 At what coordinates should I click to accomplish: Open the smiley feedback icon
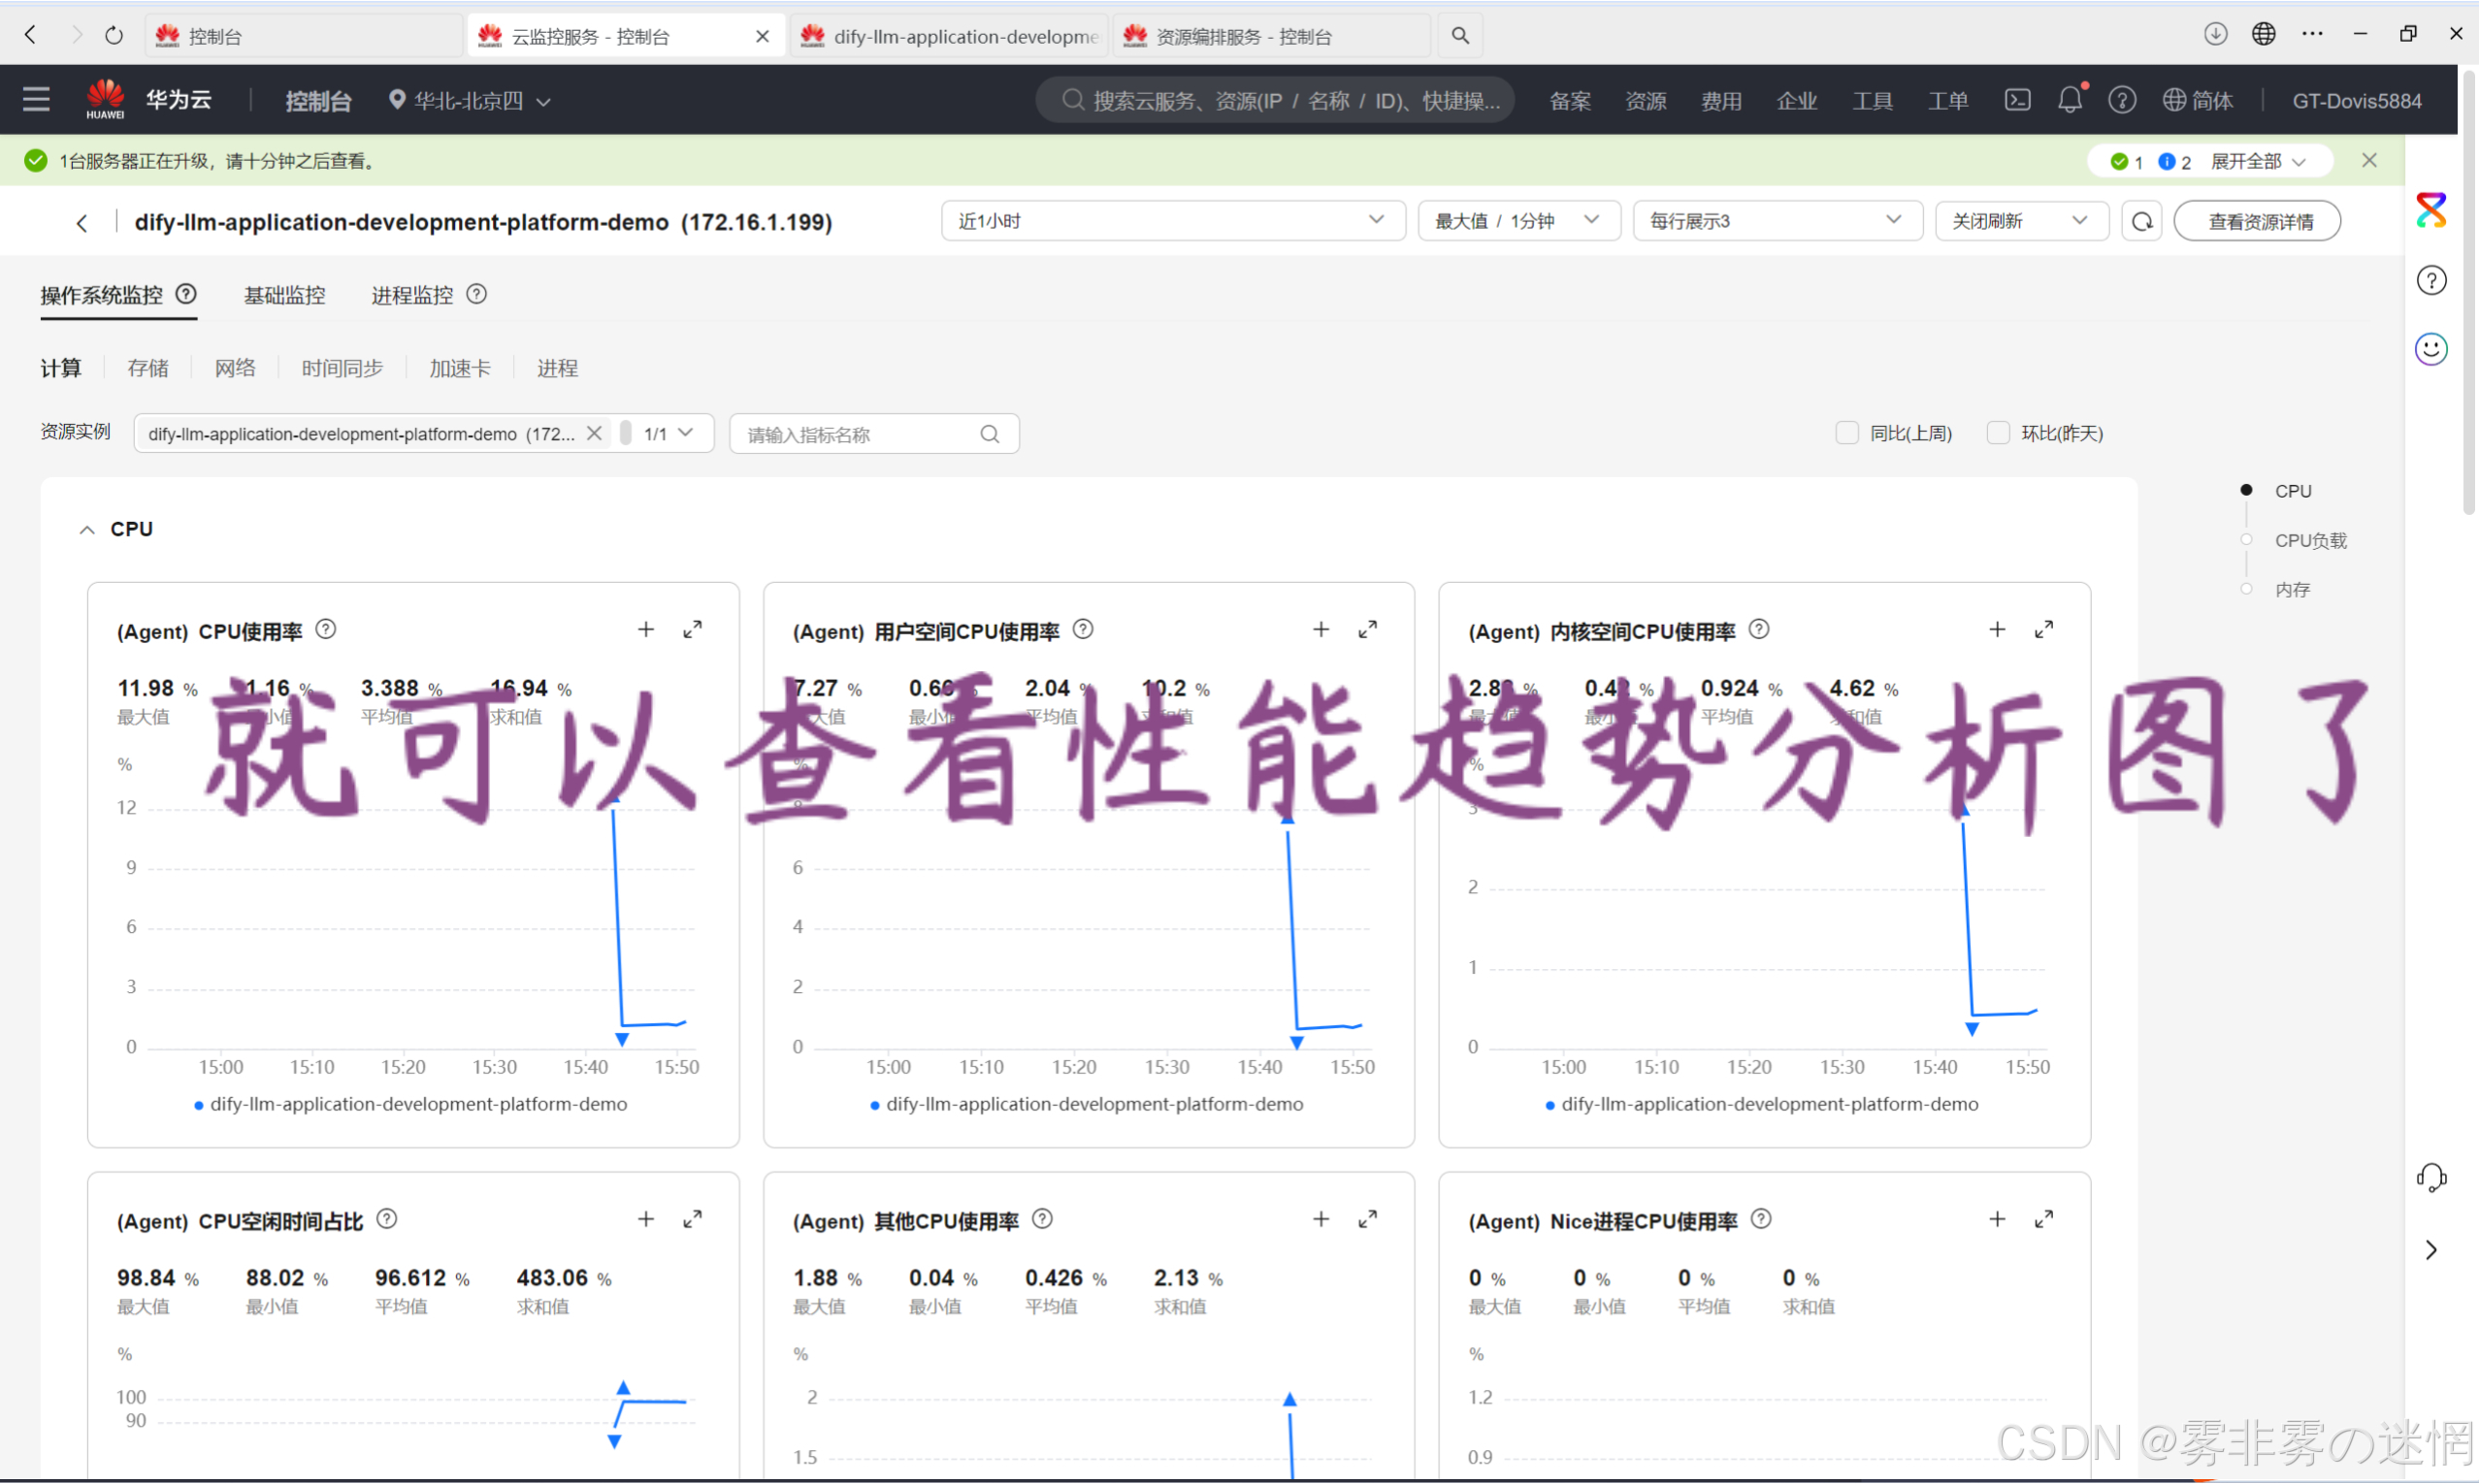point(2431,348)
